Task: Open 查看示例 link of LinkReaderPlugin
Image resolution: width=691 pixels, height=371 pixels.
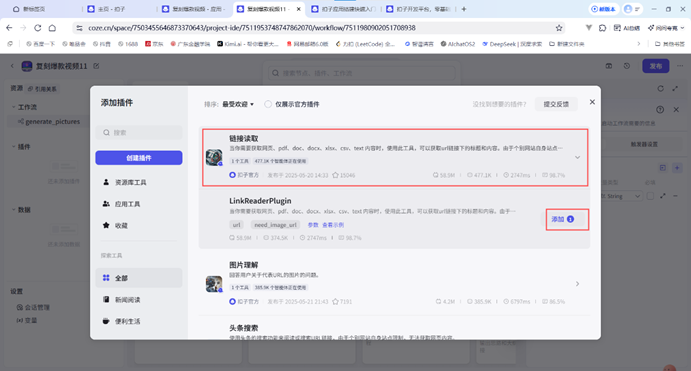Action: click(x=333, y=225)
